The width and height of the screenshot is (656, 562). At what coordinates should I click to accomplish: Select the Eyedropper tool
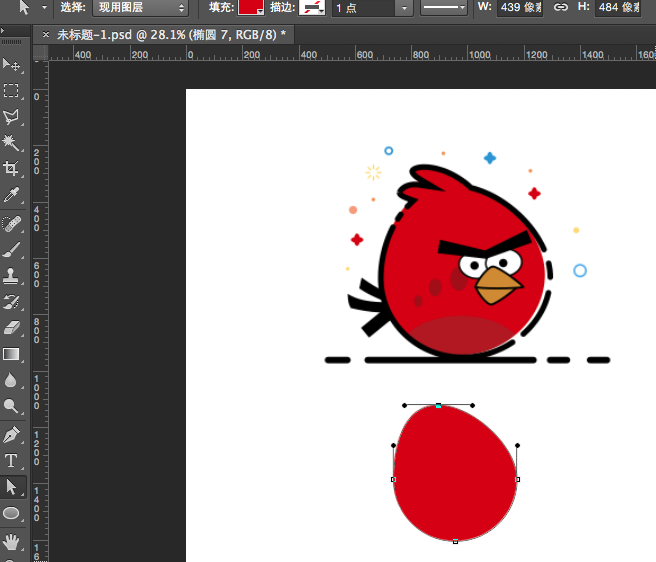[x=11, y=195]
